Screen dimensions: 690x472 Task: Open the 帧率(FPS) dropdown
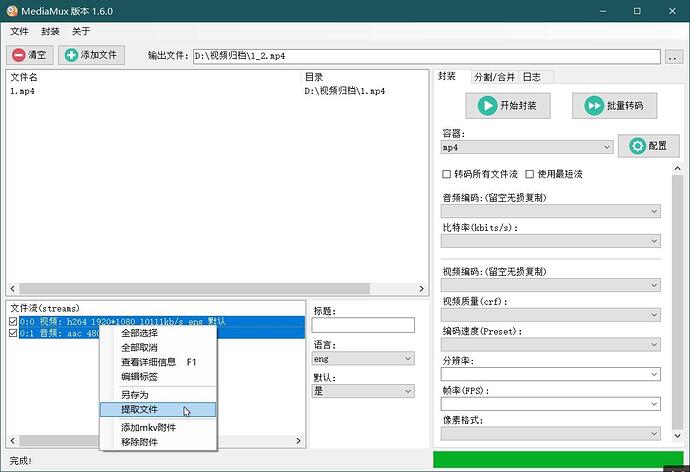point(551,404)
